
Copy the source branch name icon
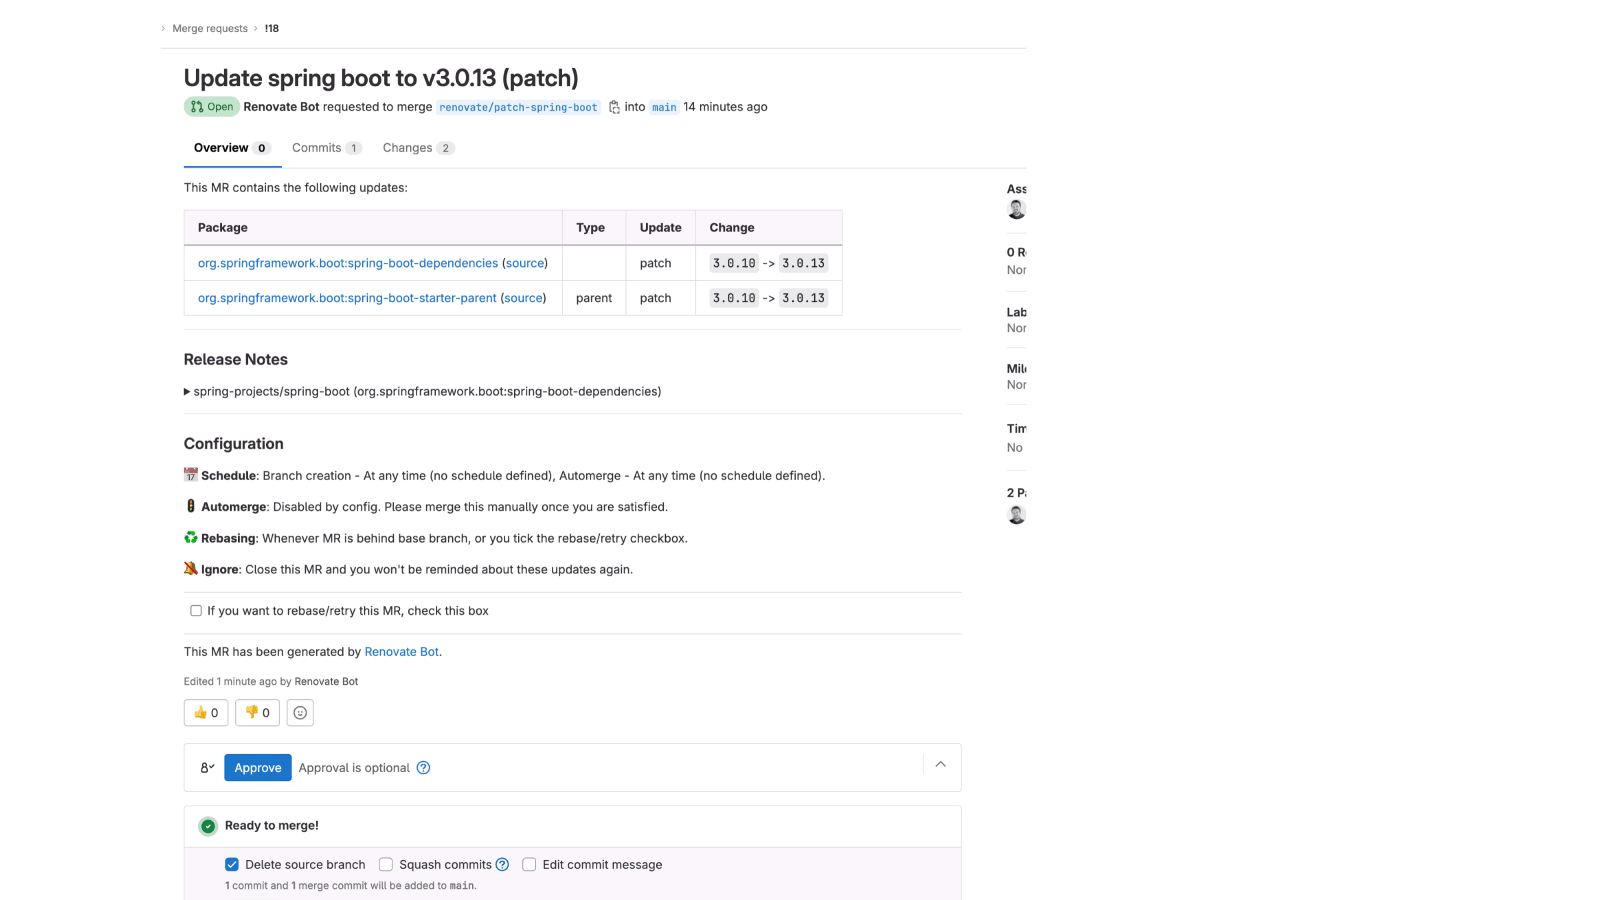tap(614, 107)
